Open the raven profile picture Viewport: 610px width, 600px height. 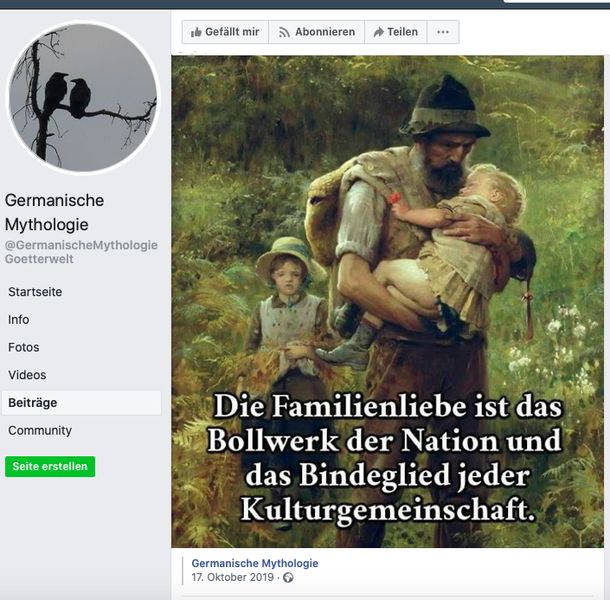tap(82, 97)
